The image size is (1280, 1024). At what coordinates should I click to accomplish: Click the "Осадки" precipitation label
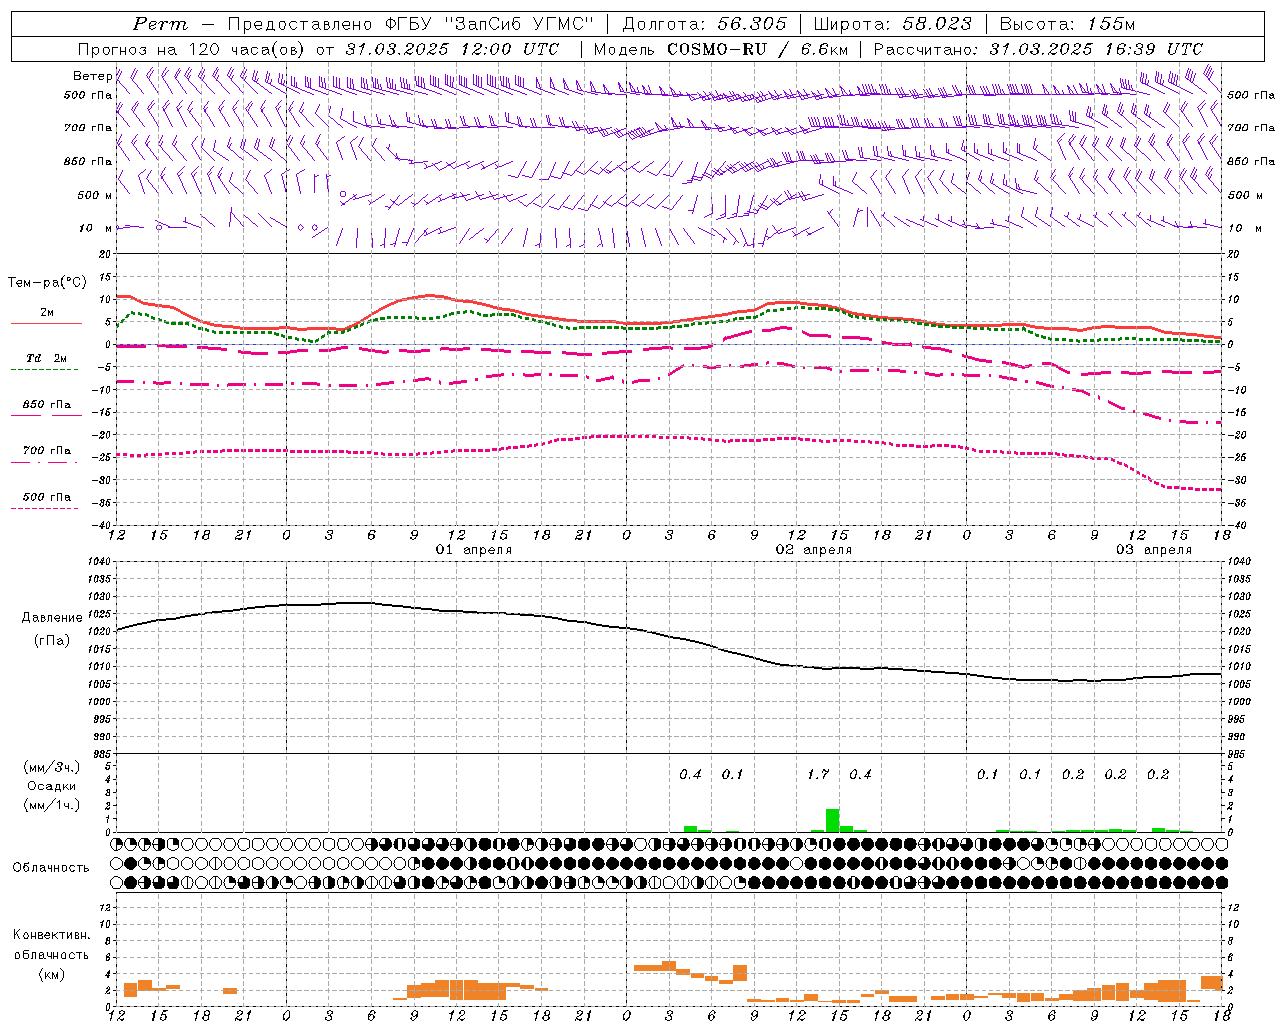pyautogui.click(x=51, y=786)
